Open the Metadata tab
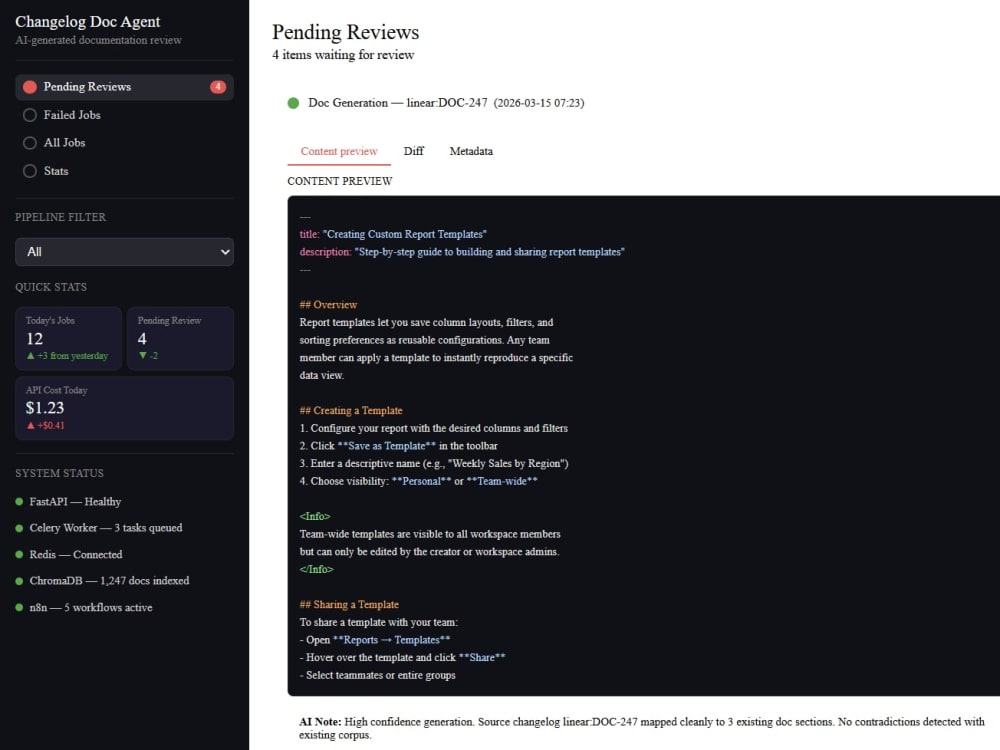 coord(471,151)
